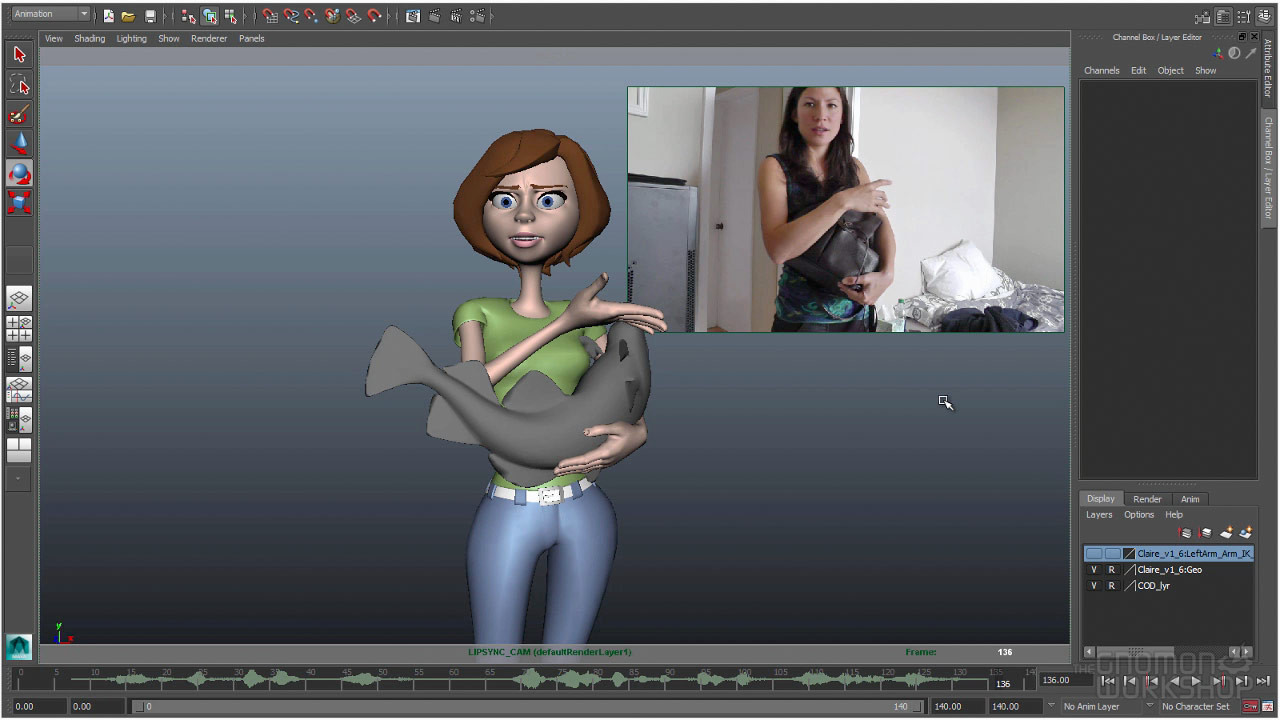The image size is (1280, 720).
Task: Toggle visibility of Claire_v1_6:Geo layer
Action: (1093, 570)
